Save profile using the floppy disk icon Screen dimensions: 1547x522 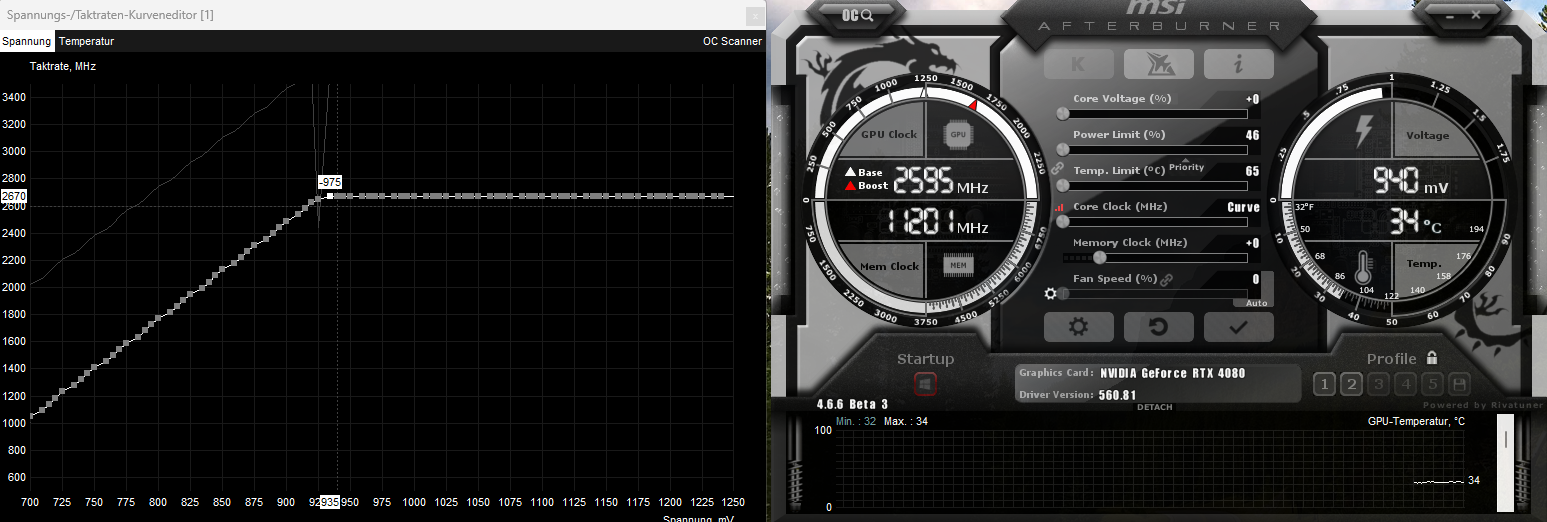(1459, 384)
